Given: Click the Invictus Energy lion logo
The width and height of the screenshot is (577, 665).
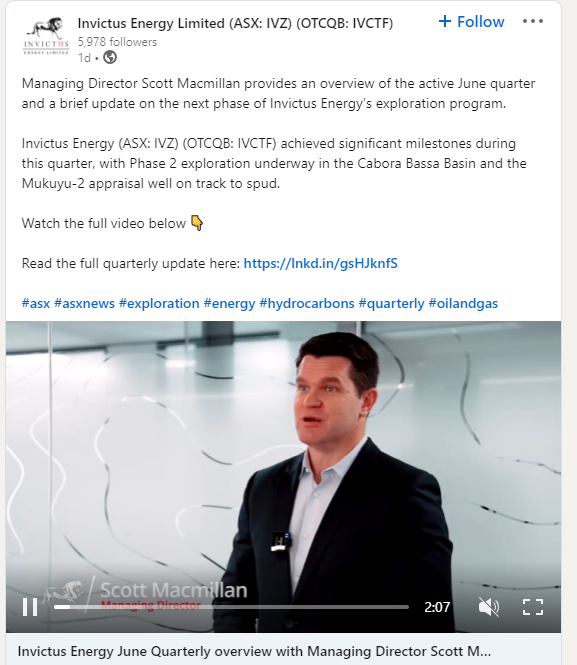Looking at the screenshot, I should click(46, 36).
